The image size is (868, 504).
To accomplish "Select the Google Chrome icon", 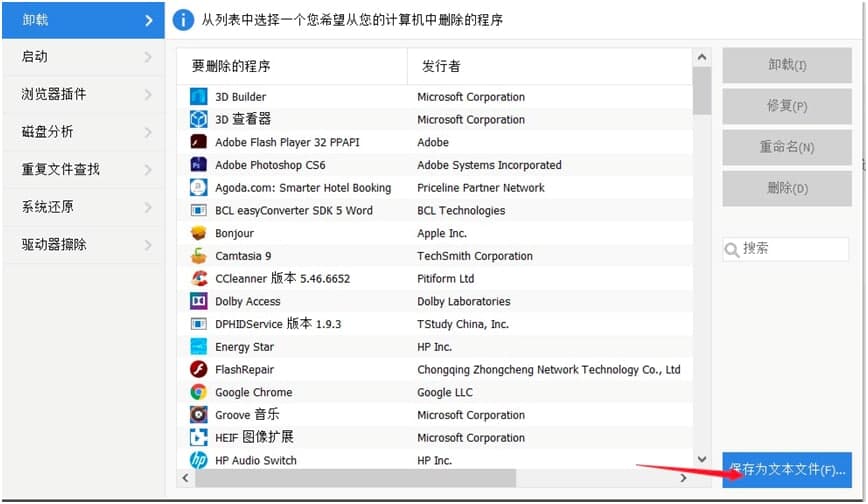I will pos(198,393).
